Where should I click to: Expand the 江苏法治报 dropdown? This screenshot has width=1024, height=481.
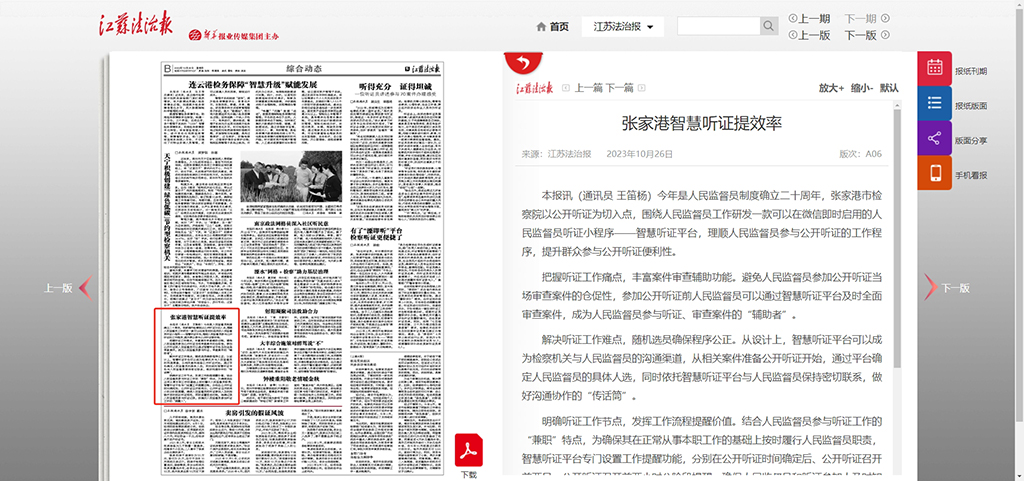(x=622, y=27)
